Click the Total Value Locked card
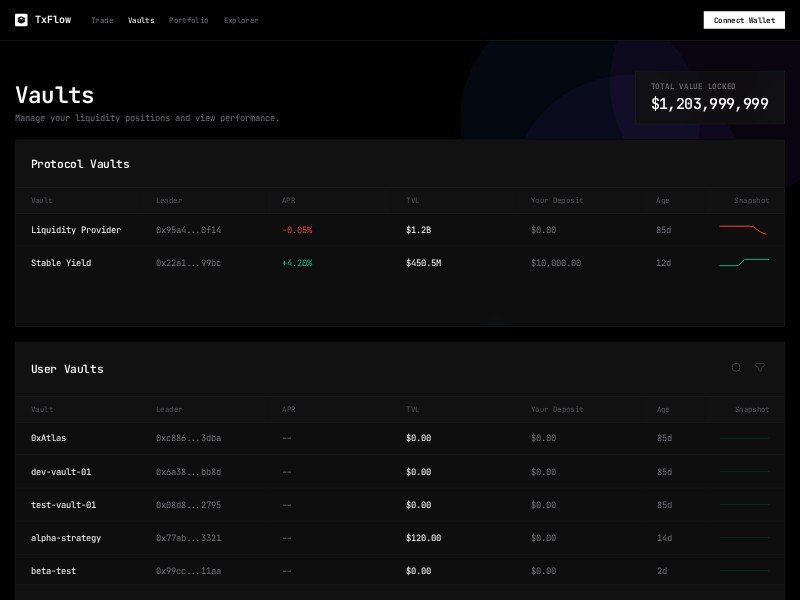Viewport: 800px width, 600px height. [x=710, y=97]
